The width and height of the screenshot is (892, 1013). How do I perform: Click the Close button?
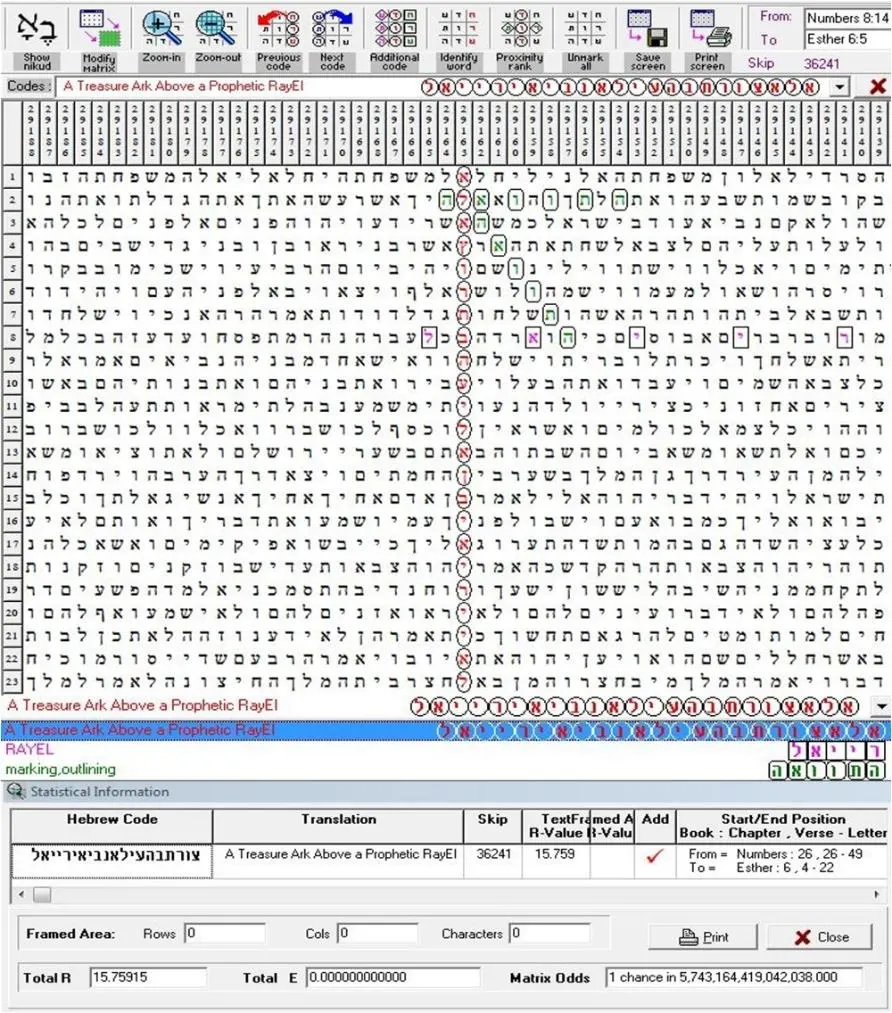tap(820, 937)
